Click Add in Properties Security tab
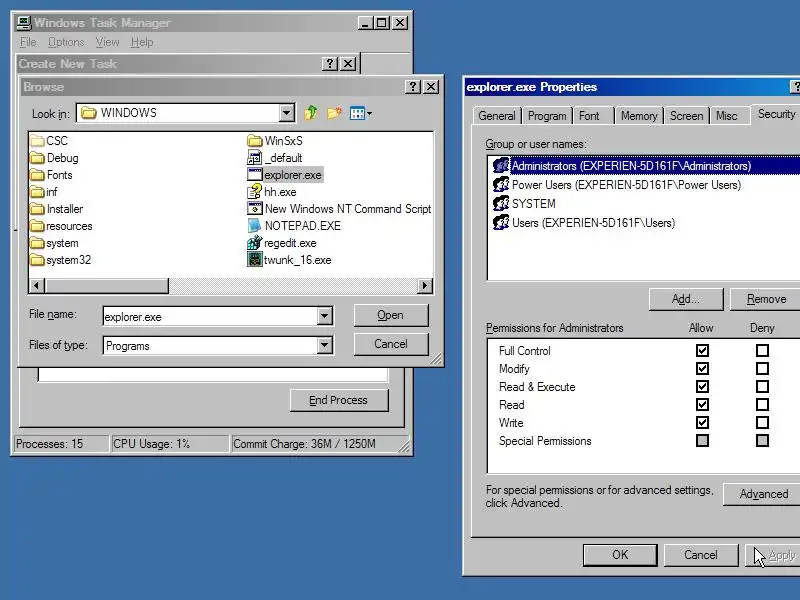The width and height of the screenshot is (800, 600). 686,299
